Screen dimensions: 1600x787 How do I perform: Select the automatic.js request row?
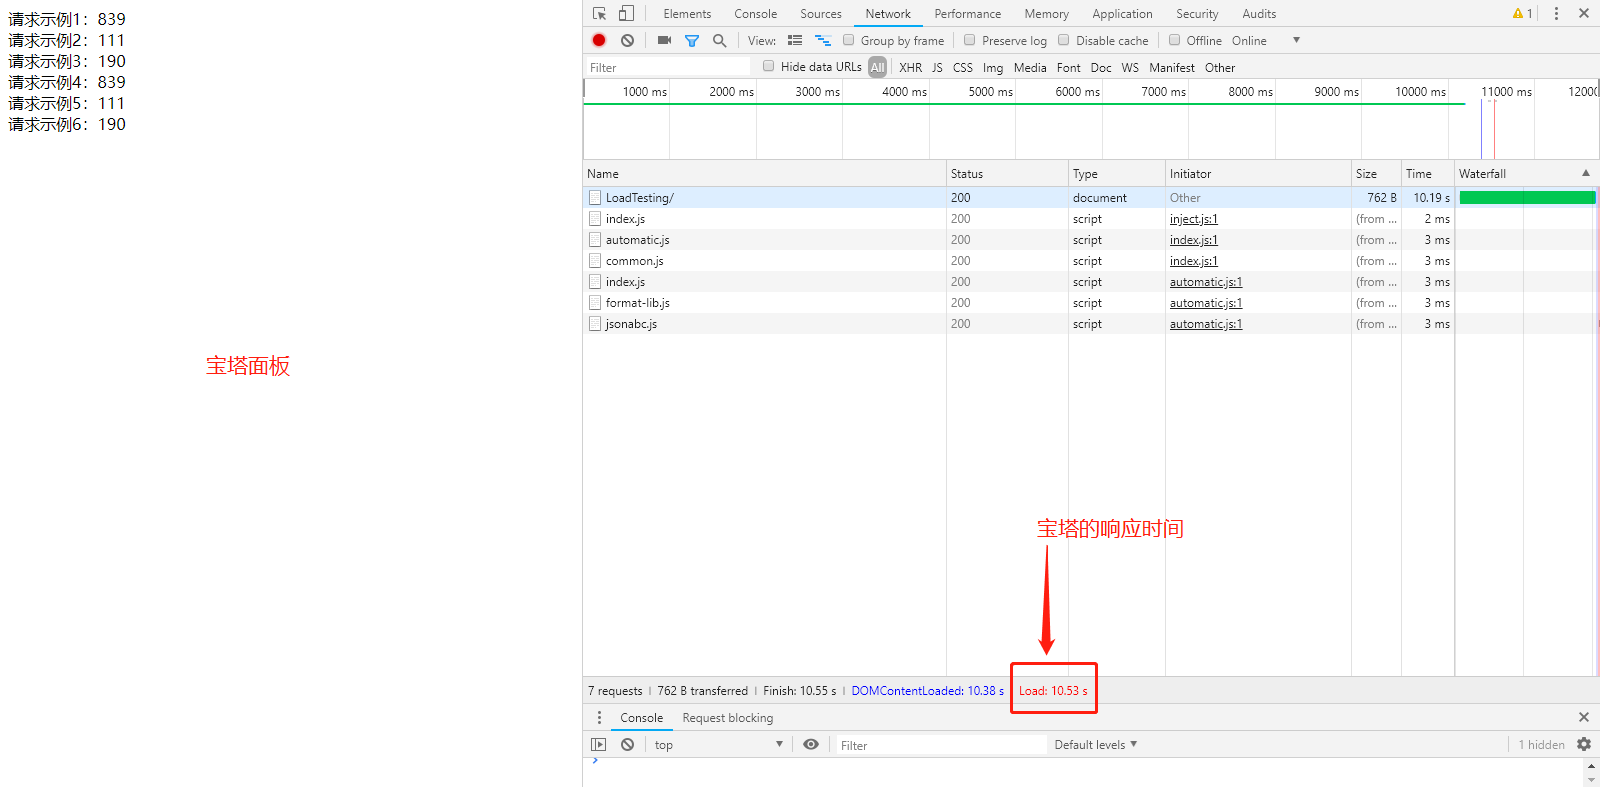coord(1089,240)
